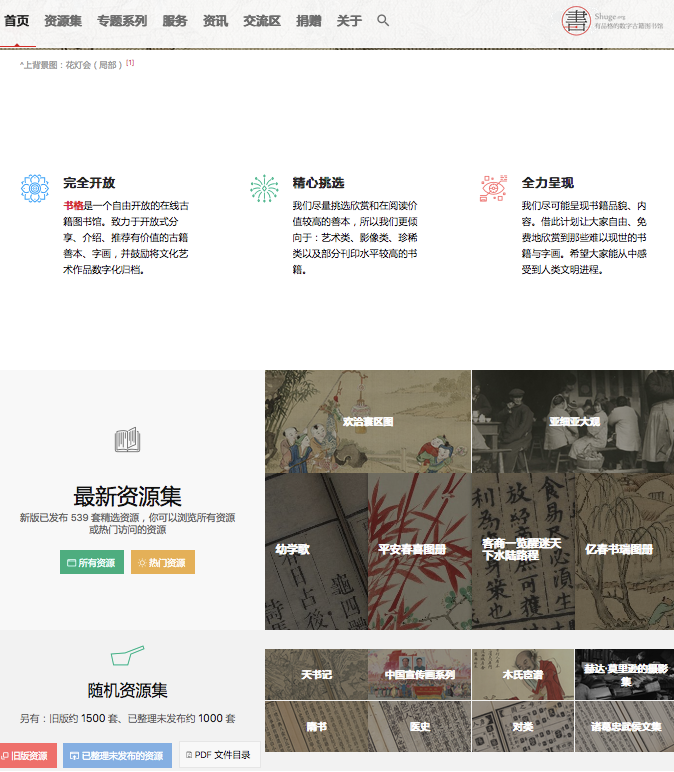Open the 隋书 thumbnail
Viewport: 674px width, 772px height.
click(x=316, y=726)
